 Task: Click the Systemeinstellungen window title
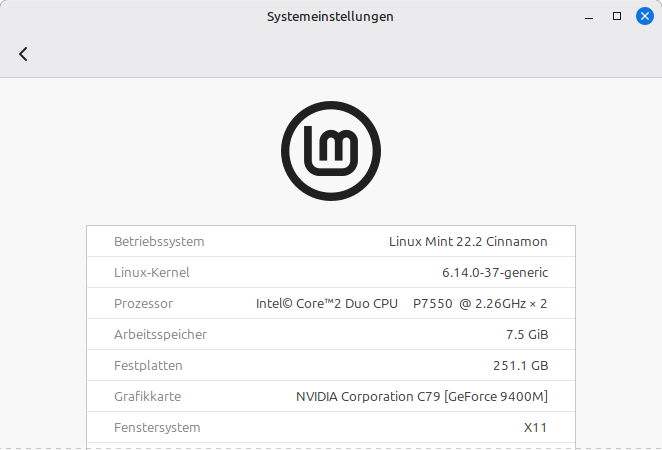tap(330, 16)
